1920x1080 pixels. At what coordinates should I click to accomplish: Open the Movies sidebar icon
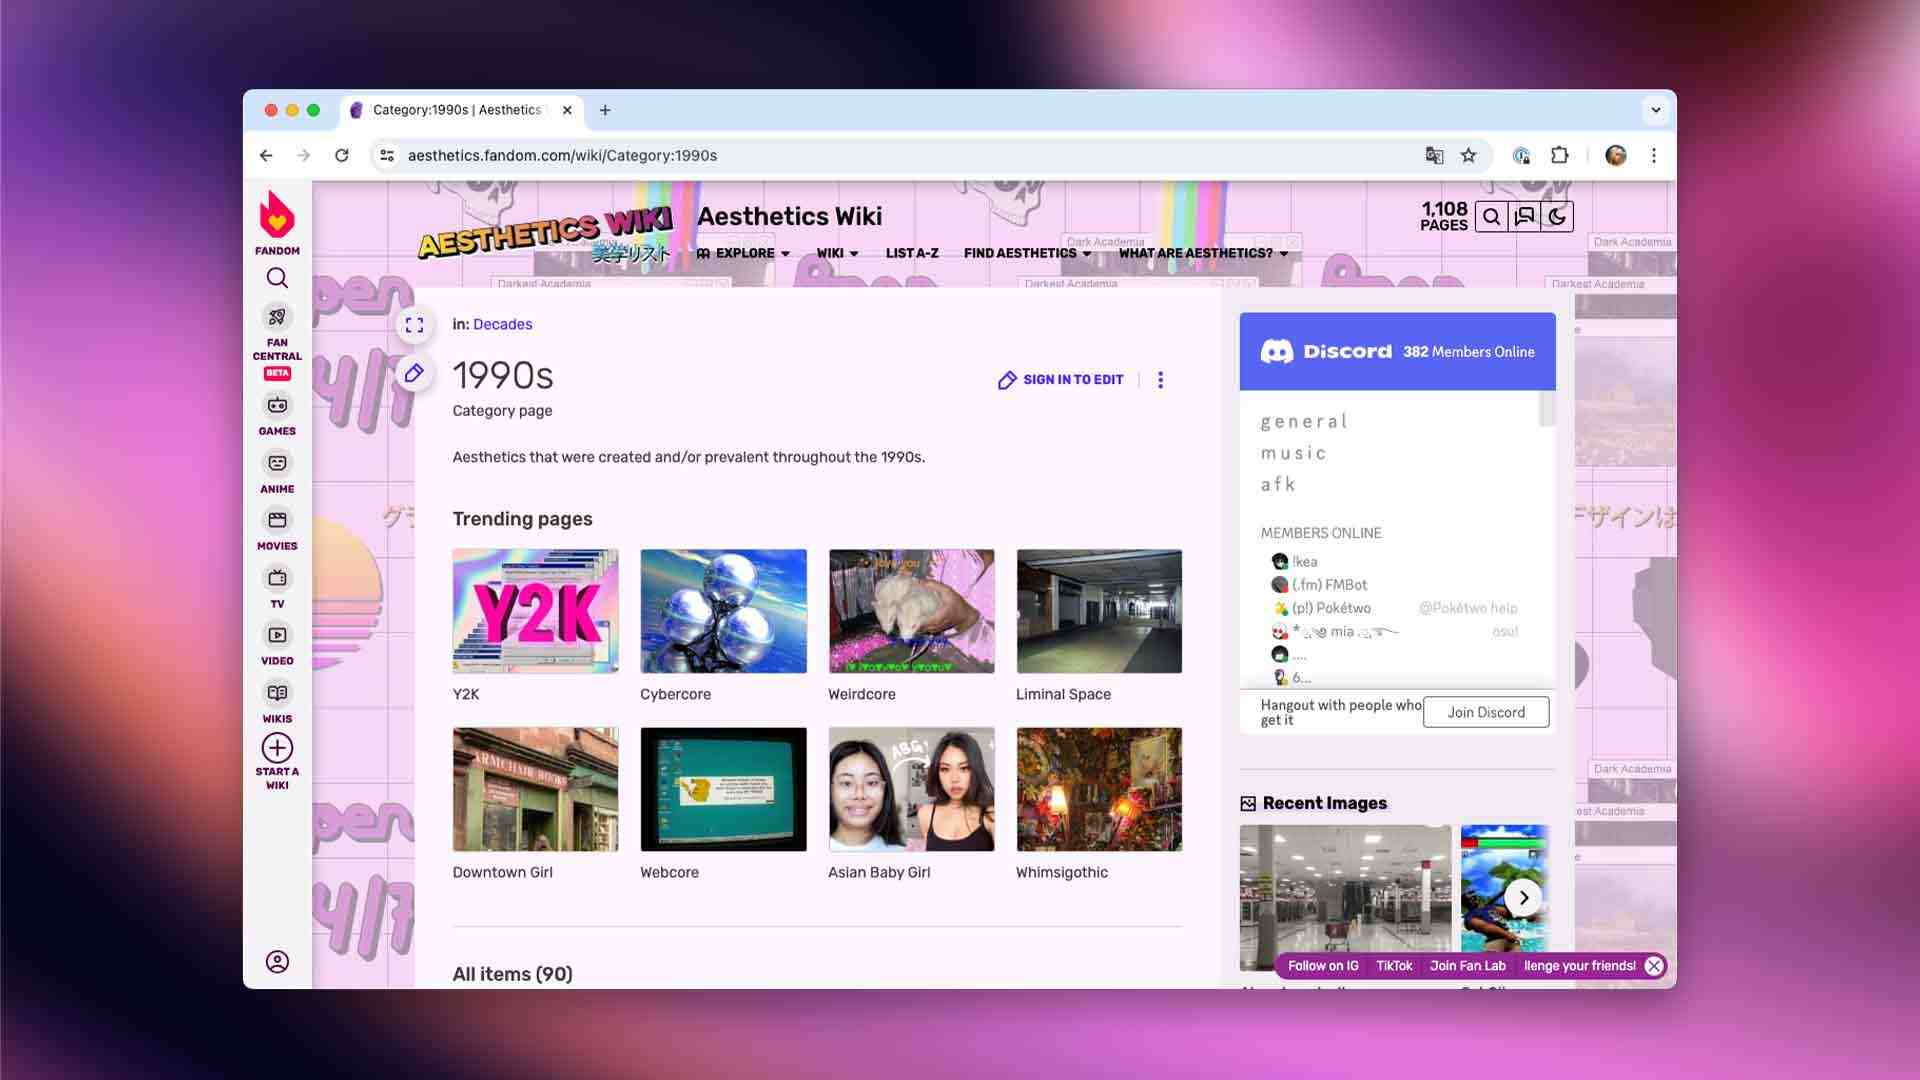pyautogui.click(x=277, y=520)
